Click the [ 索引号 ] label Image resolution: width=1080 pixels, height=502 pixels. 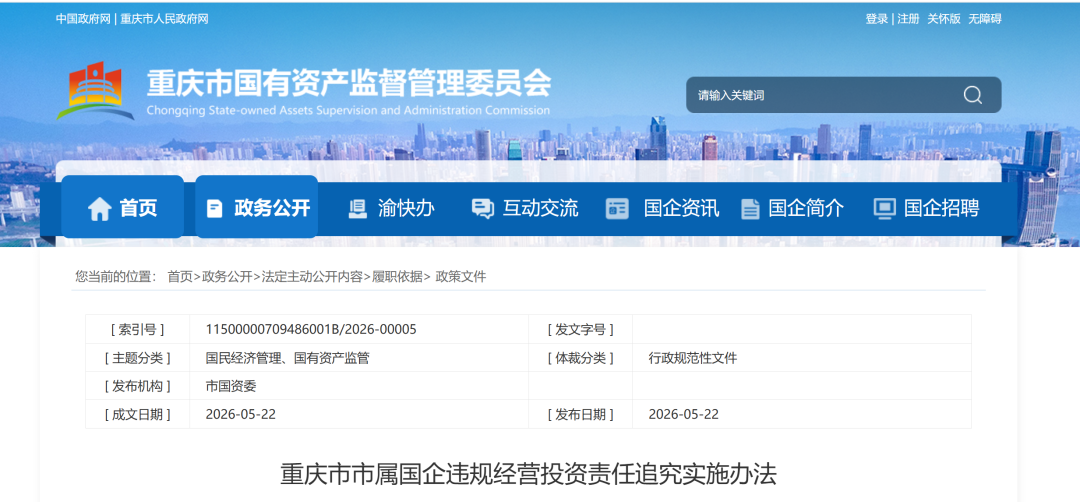pos(138,329)
